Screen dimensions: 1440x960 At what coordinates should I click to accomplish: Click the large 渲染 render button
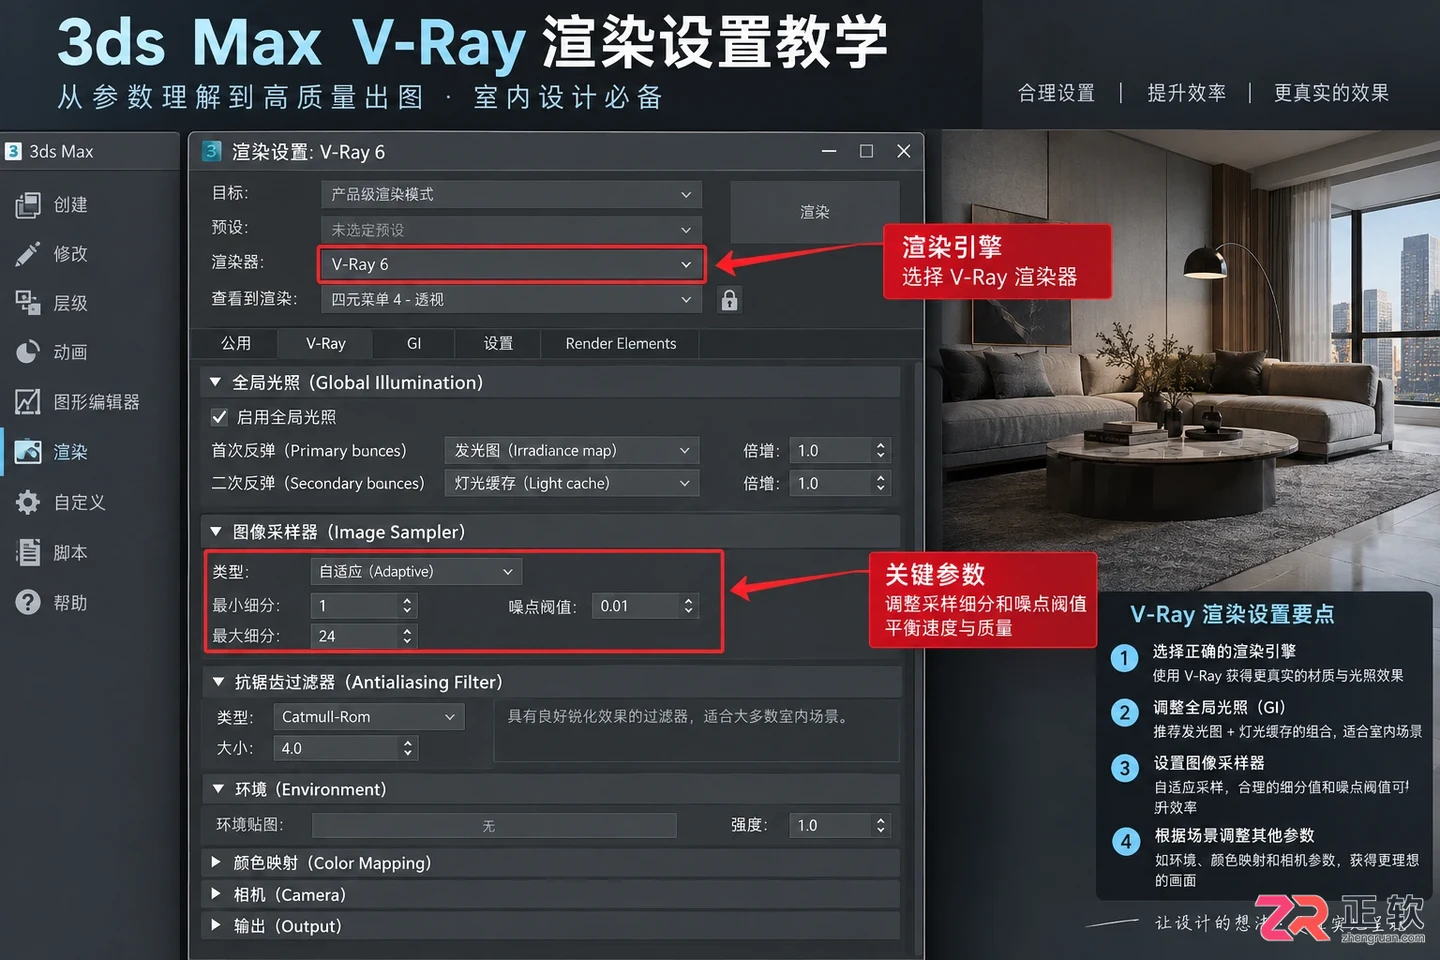point(814,212)
